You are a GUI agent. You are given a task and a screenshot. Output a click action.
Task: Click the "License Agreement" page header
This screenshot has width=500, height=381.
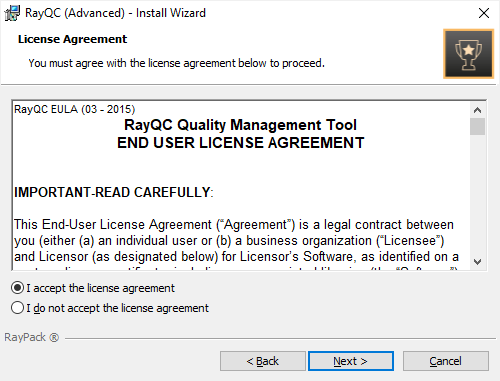pyautogui.click(x=72, y=39)
